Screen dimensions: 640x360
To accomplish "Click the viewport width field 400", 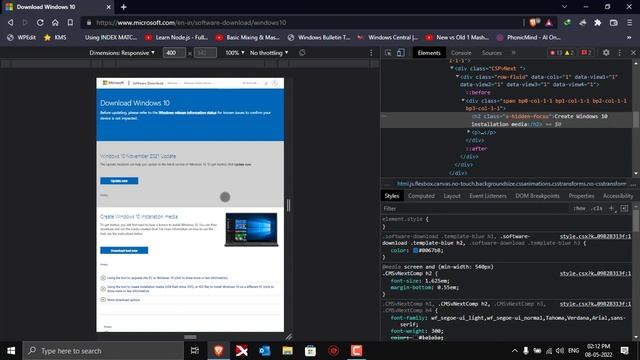I will [x=174, y=53].
